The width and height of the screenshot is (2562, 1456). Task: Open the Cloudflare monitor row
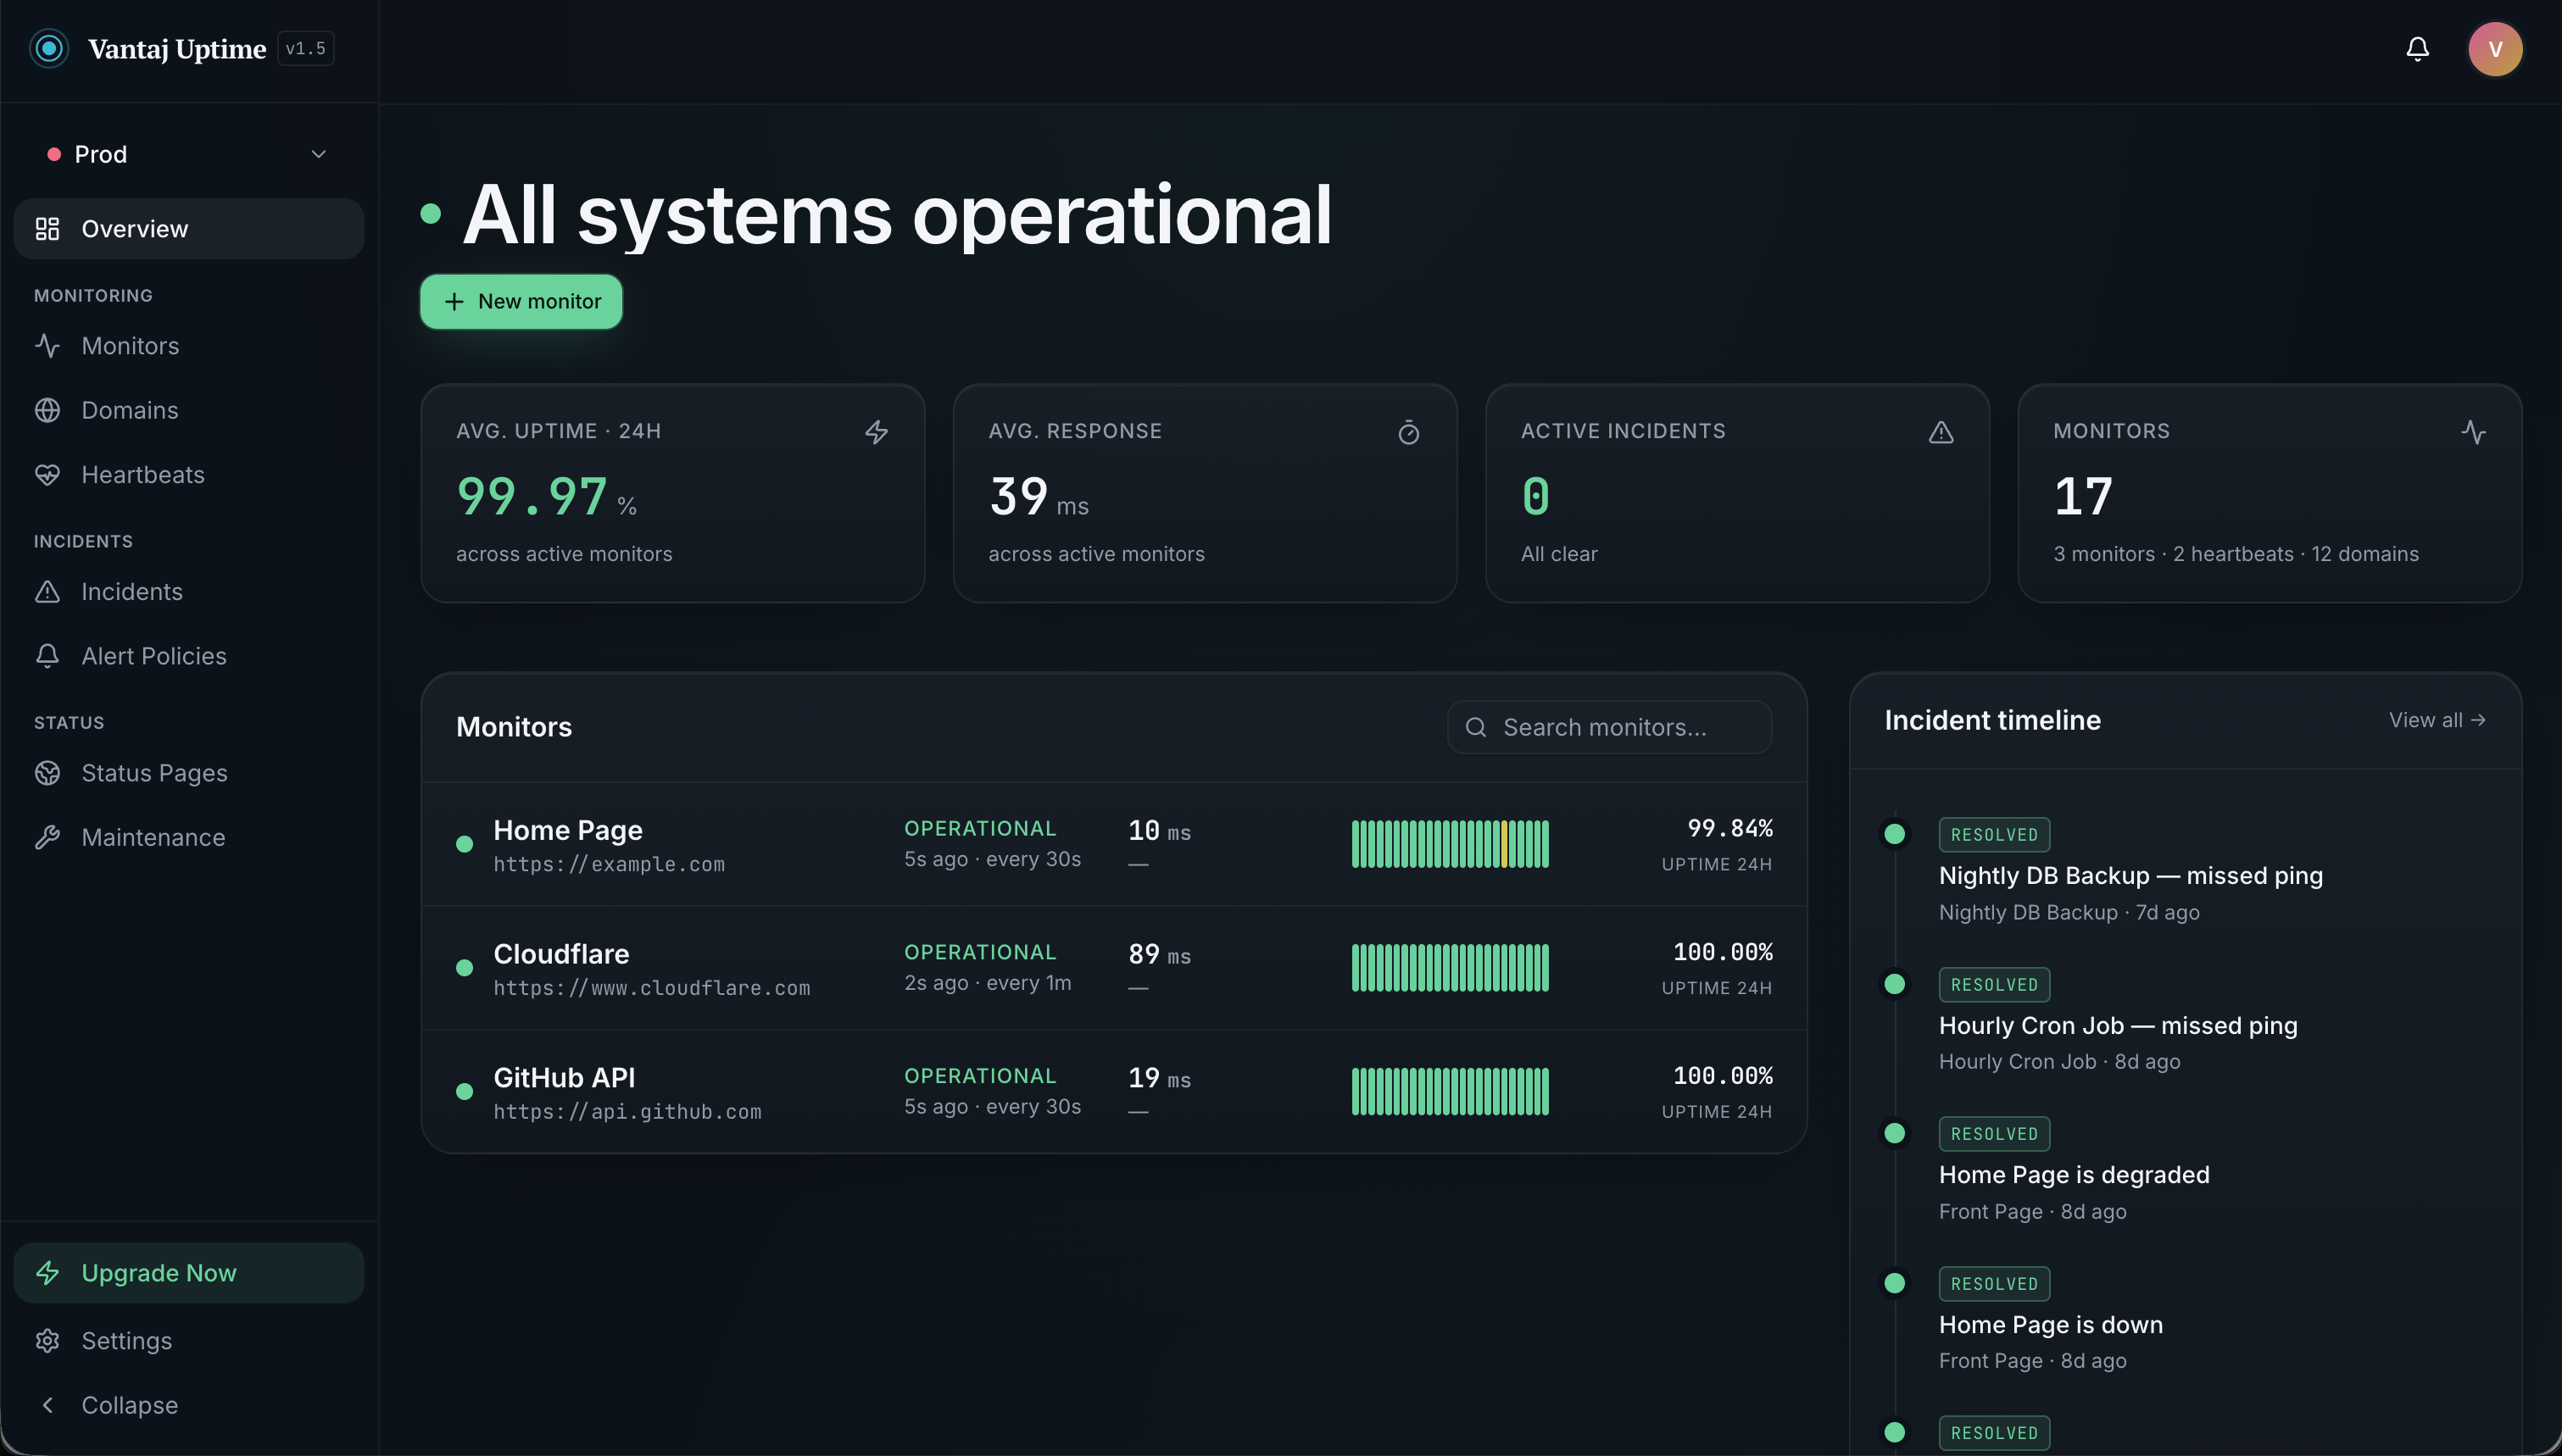click(1114, 969)
